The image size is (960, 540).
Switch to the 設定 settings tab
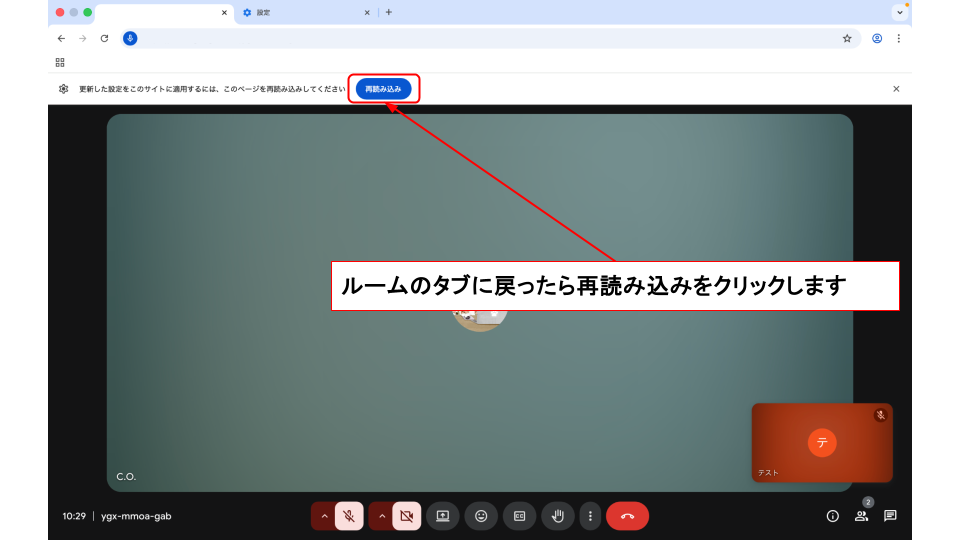tap(300, 13)
